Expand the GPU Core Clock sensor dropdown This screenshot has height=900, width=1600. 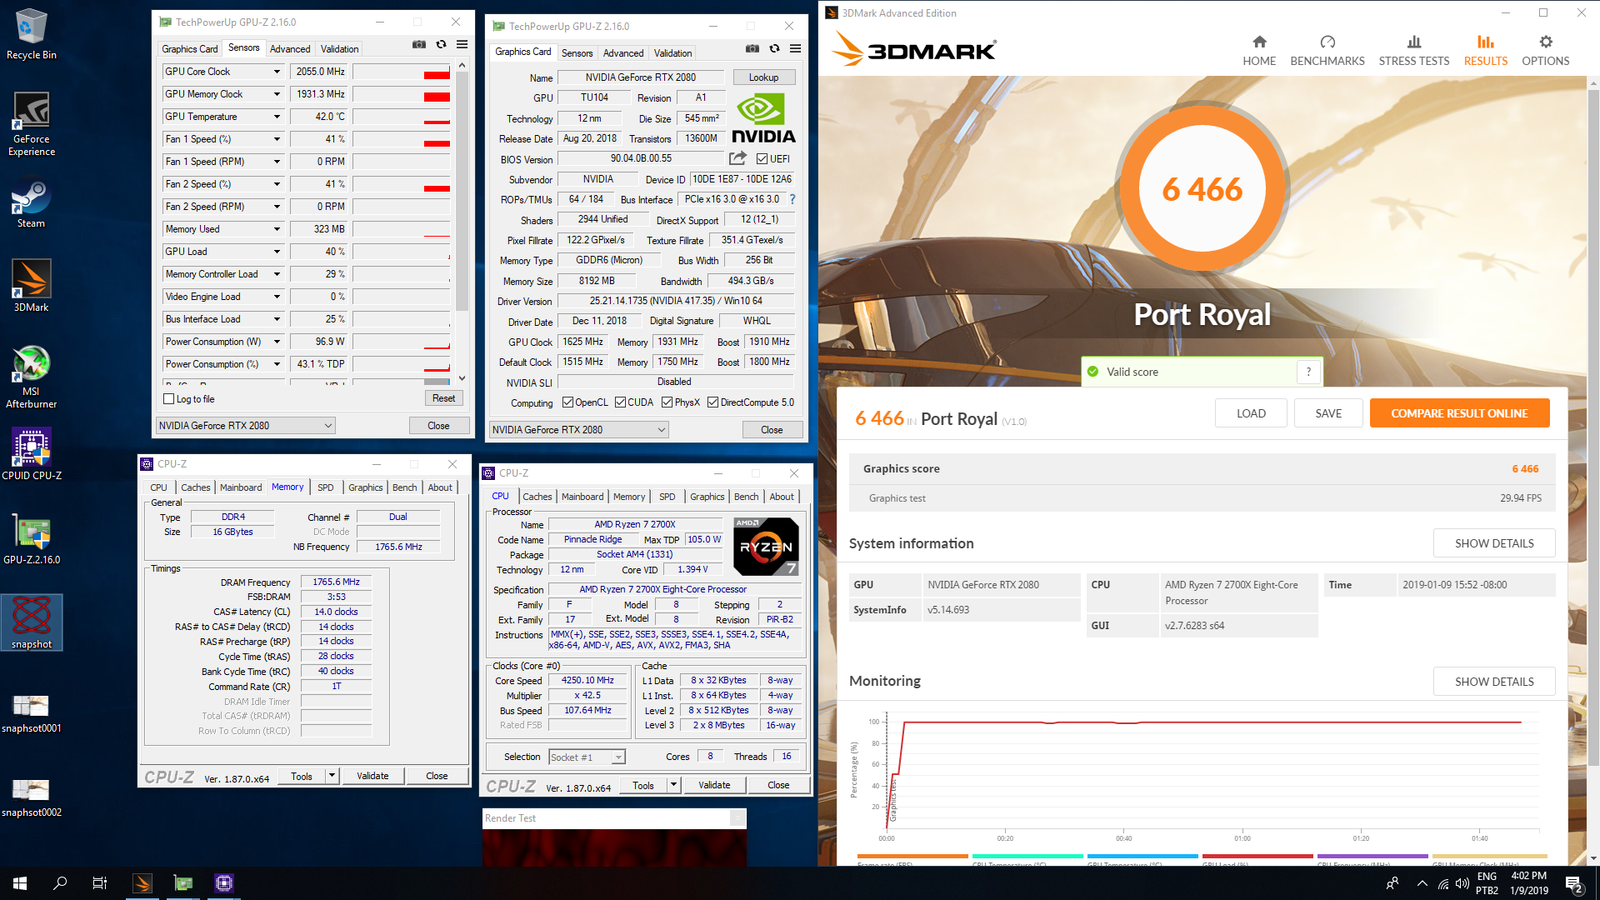pyautogui.click(x=277, y=72)
